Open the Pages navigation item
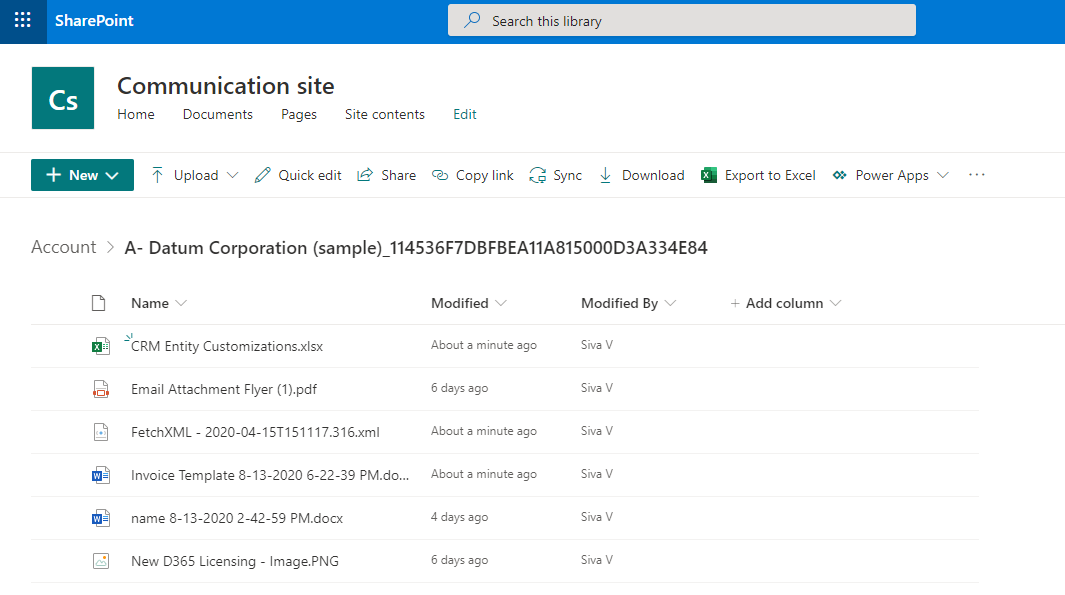1065x595 pixels. pos(299,114)
